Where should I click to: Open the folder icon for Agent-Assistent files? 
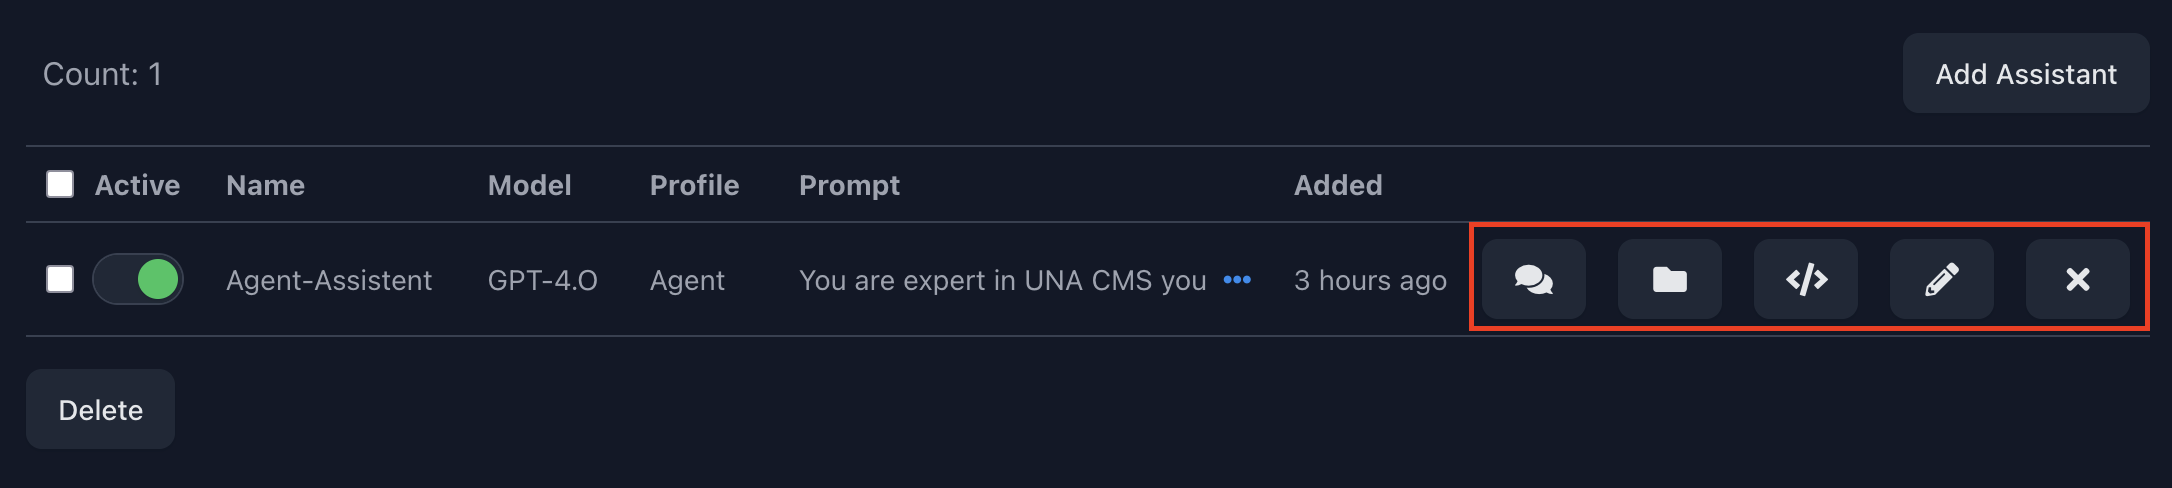[x=1669, y=279]
